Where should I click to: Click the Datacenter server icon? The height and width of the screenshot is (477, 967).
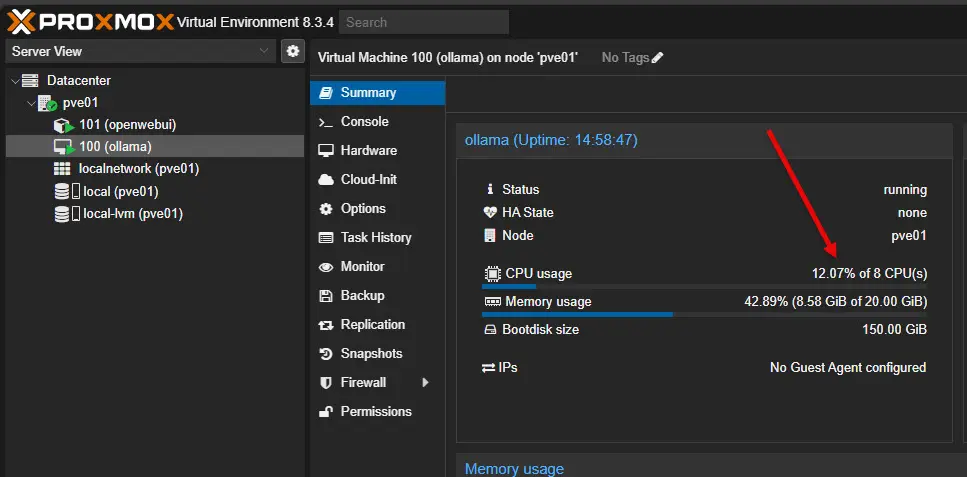[x=30, y=81]
